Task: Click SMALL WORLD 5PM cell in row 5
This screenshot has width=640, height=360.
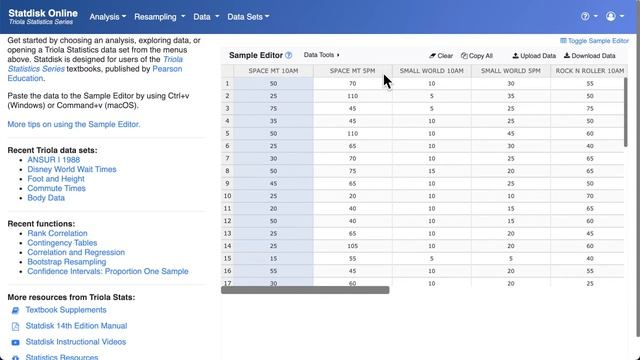Action: [x=511, y=133]
